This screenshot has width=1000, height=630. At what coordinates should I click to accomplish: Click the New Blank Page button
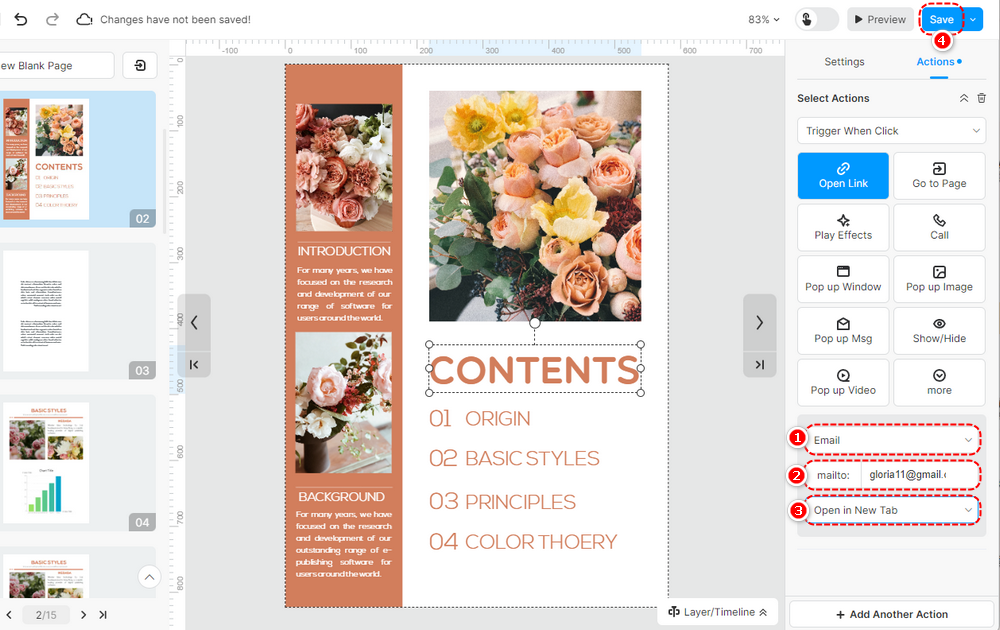pos(56,66)
